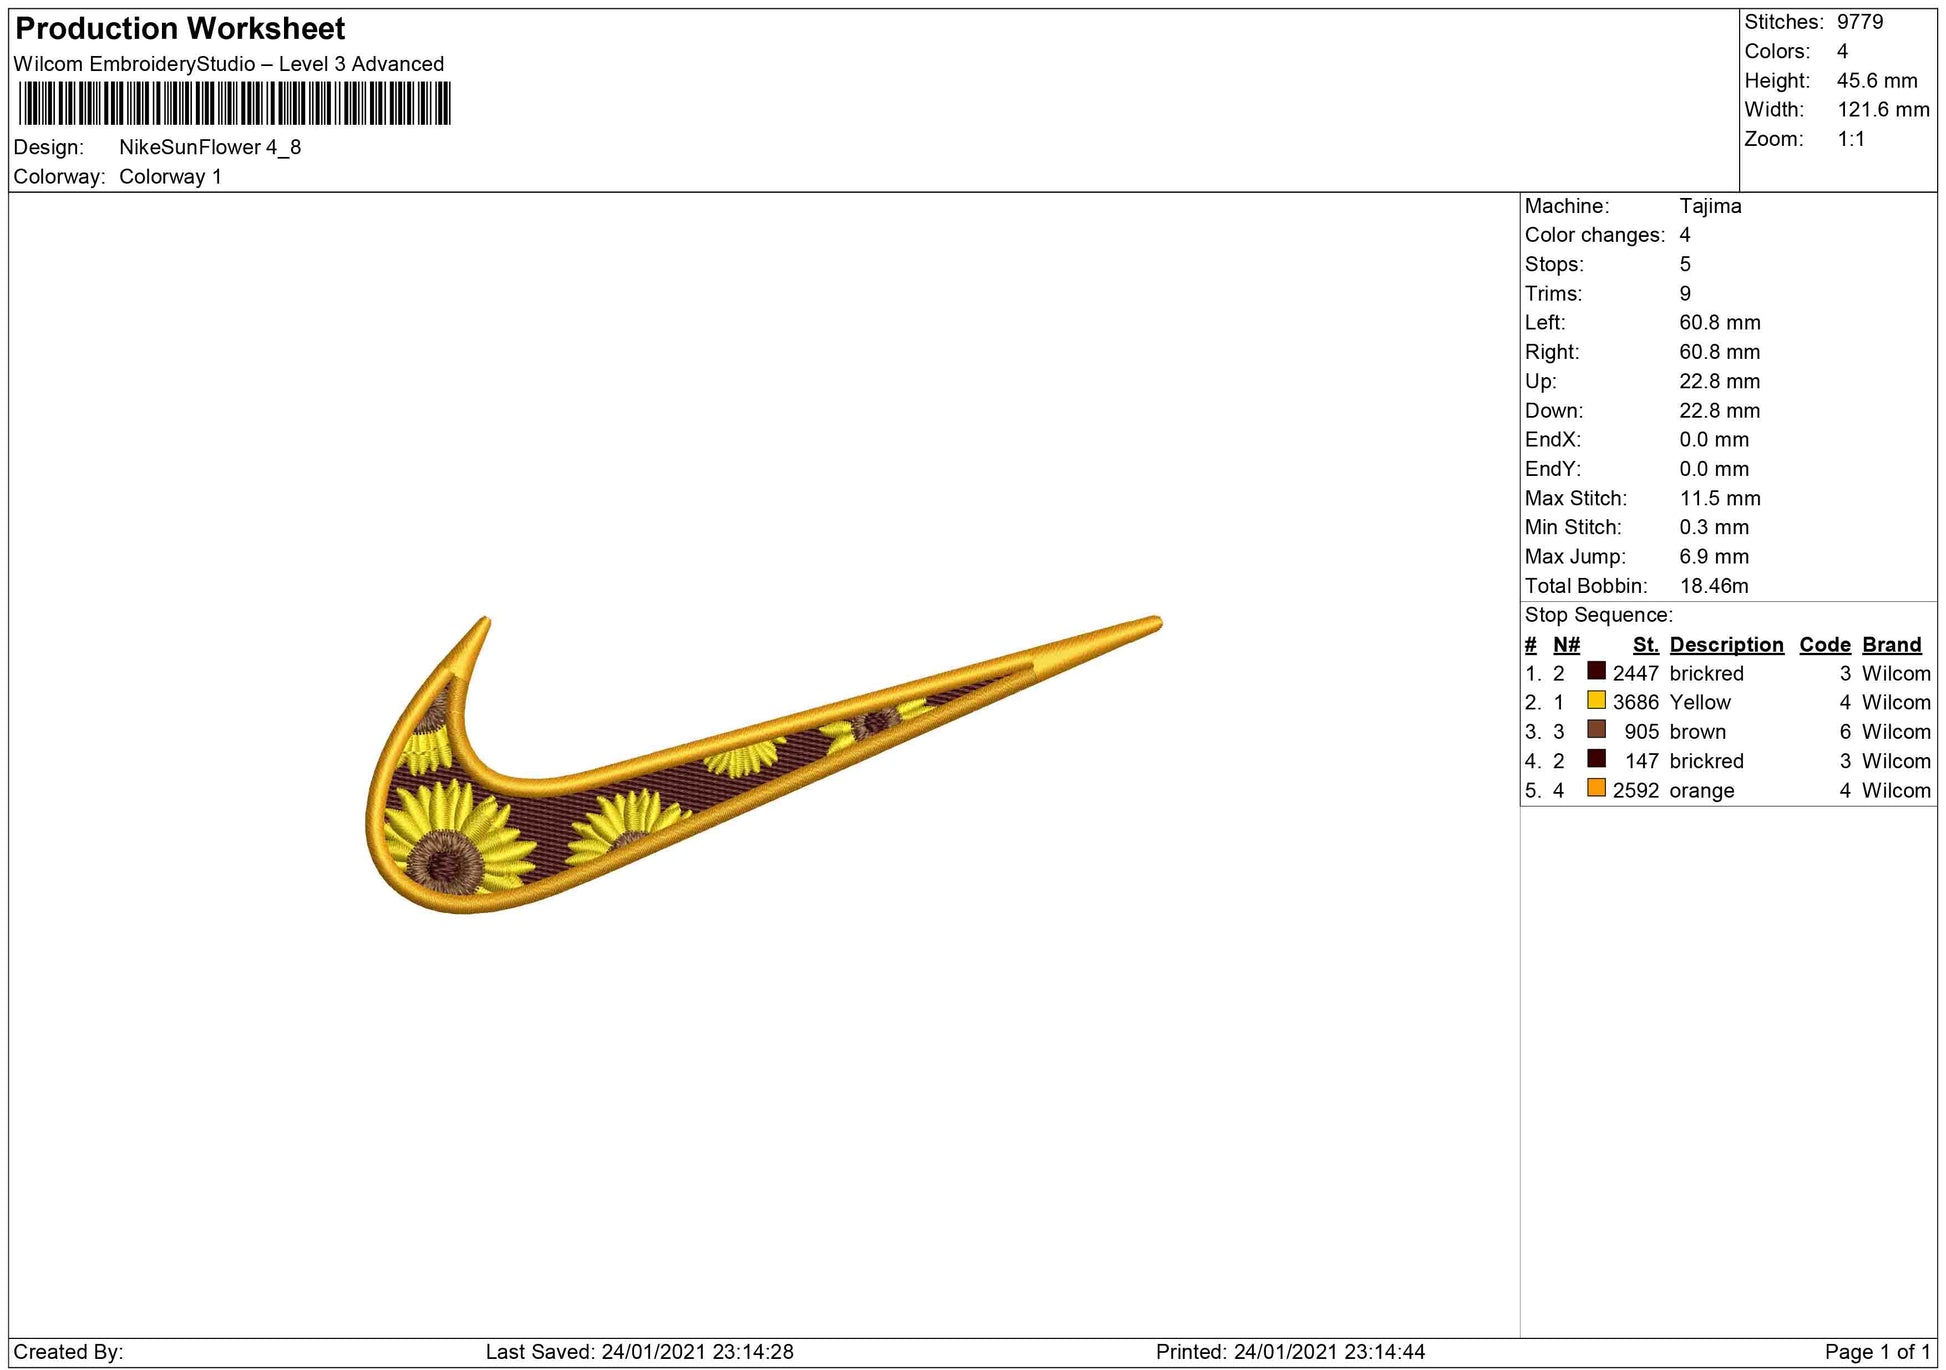1946x1370 pixels.
Task: Click the Stitches count 9779
Action: click(x=1859, y=22)
